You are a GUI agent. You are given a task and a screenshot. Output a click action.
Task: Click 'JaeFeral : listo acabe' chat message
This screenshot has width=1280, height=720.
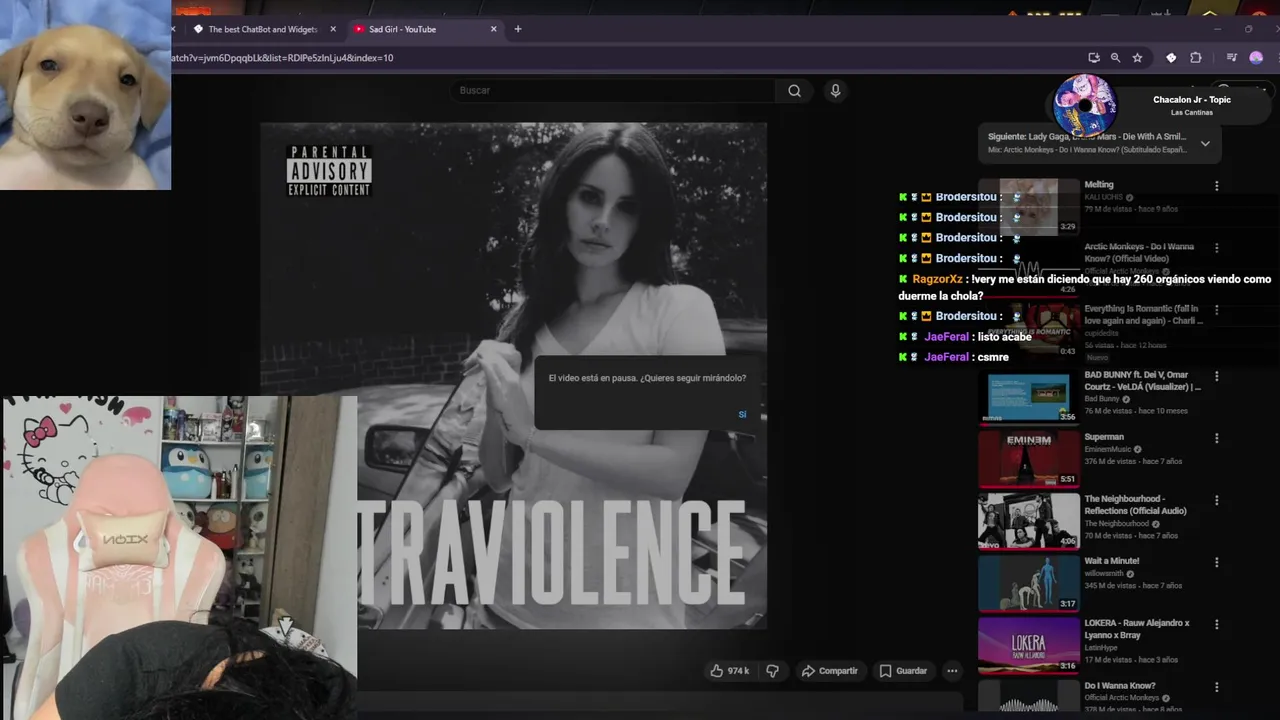pos(965,337)
